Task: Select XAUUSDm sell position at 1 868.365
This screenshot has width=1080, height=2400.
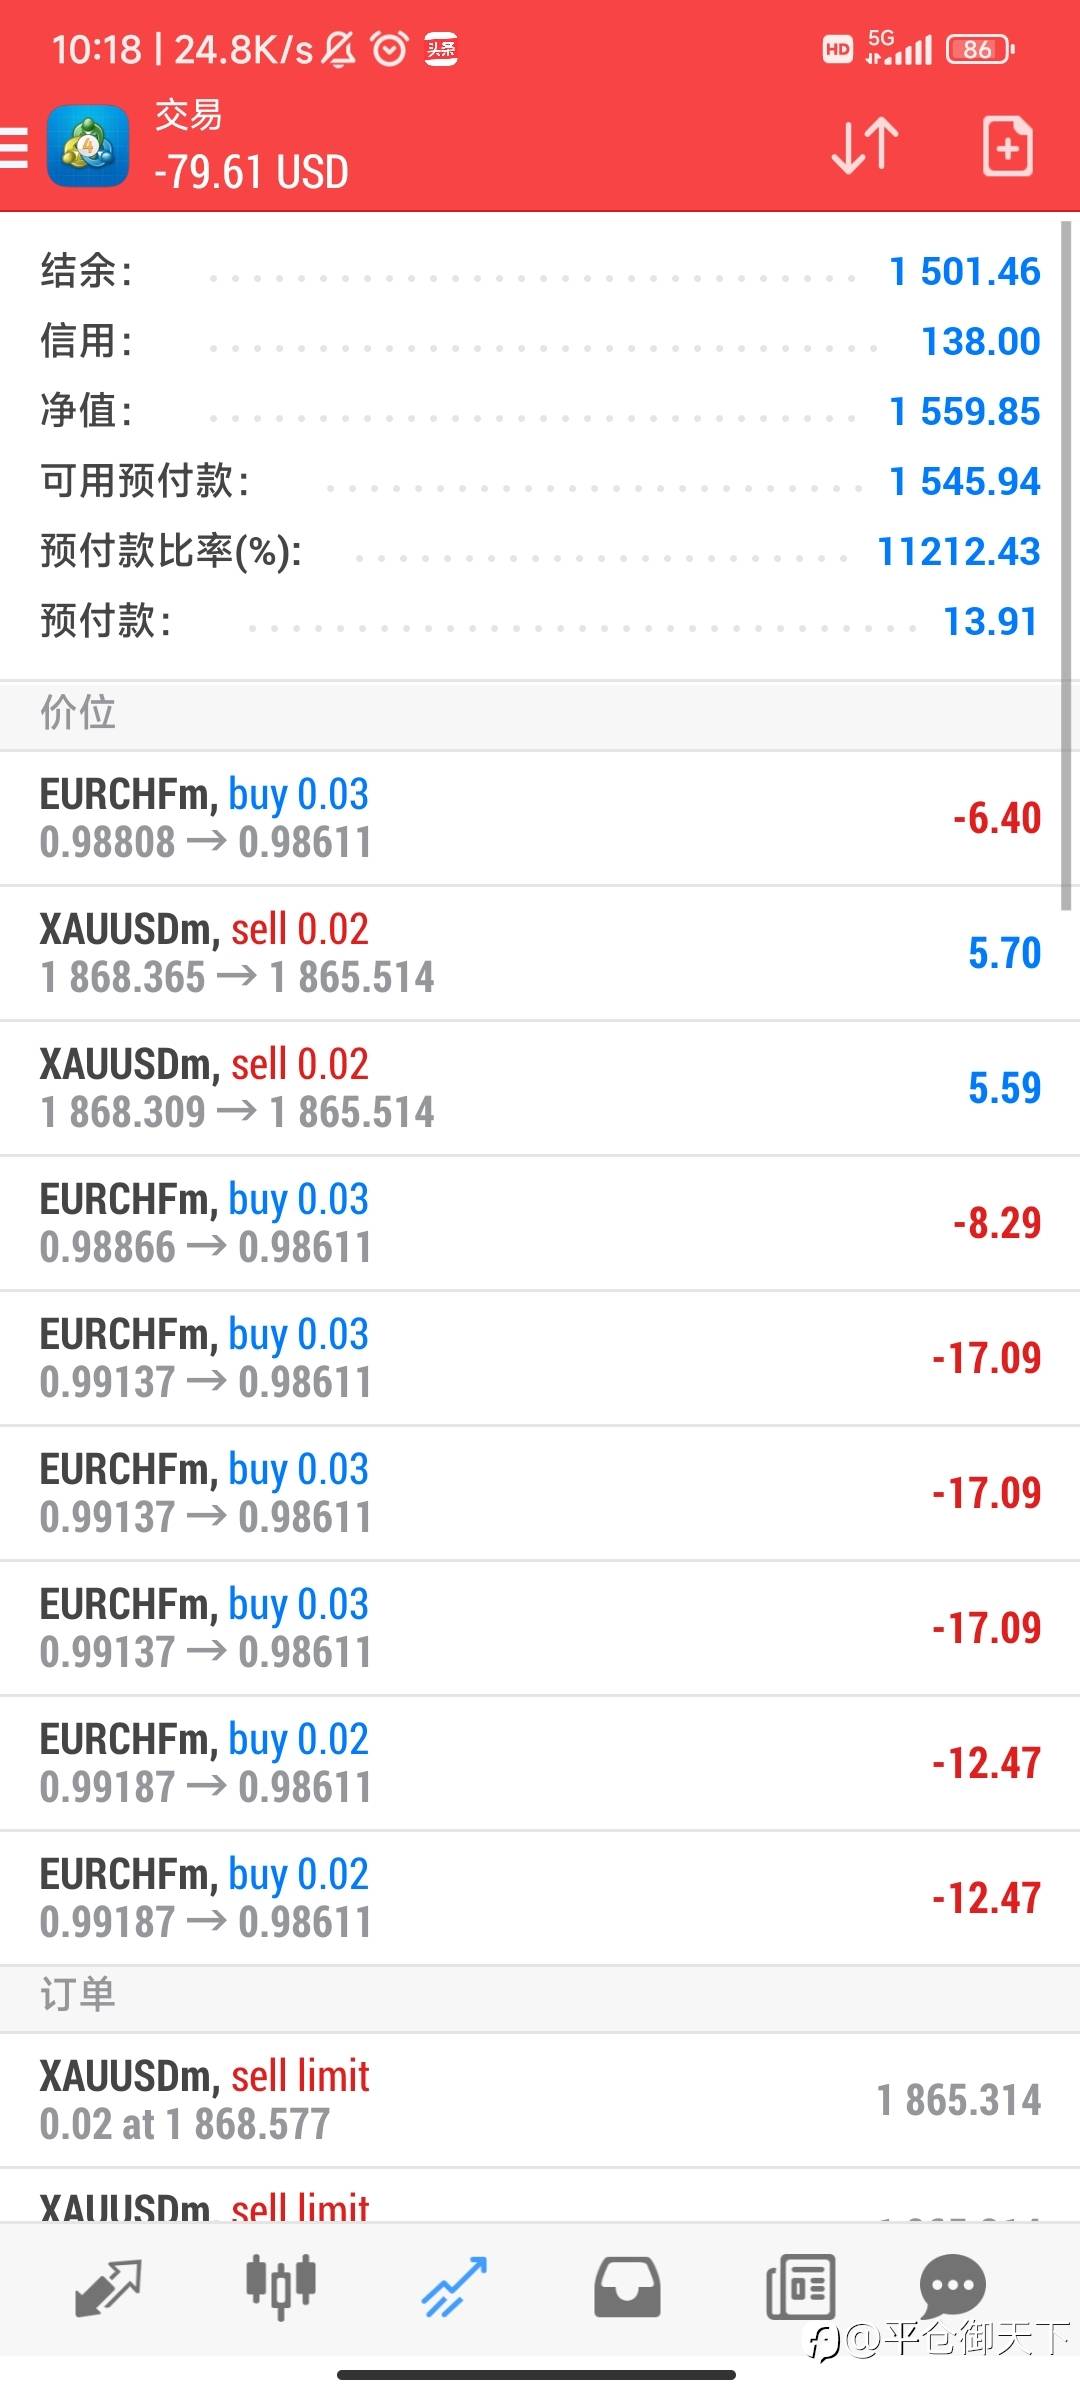Action: [x=540, y=953]
